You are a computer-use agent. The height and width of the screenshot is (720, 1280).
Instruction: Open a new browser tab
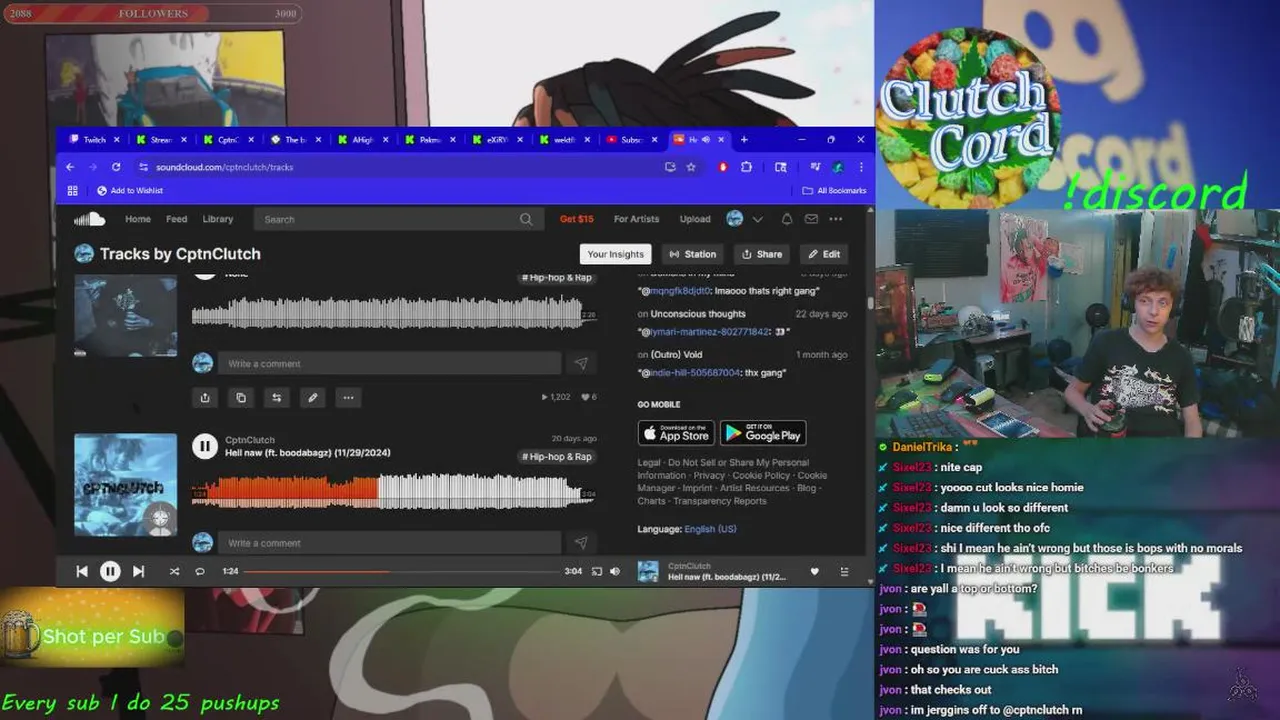coord(743,140)
